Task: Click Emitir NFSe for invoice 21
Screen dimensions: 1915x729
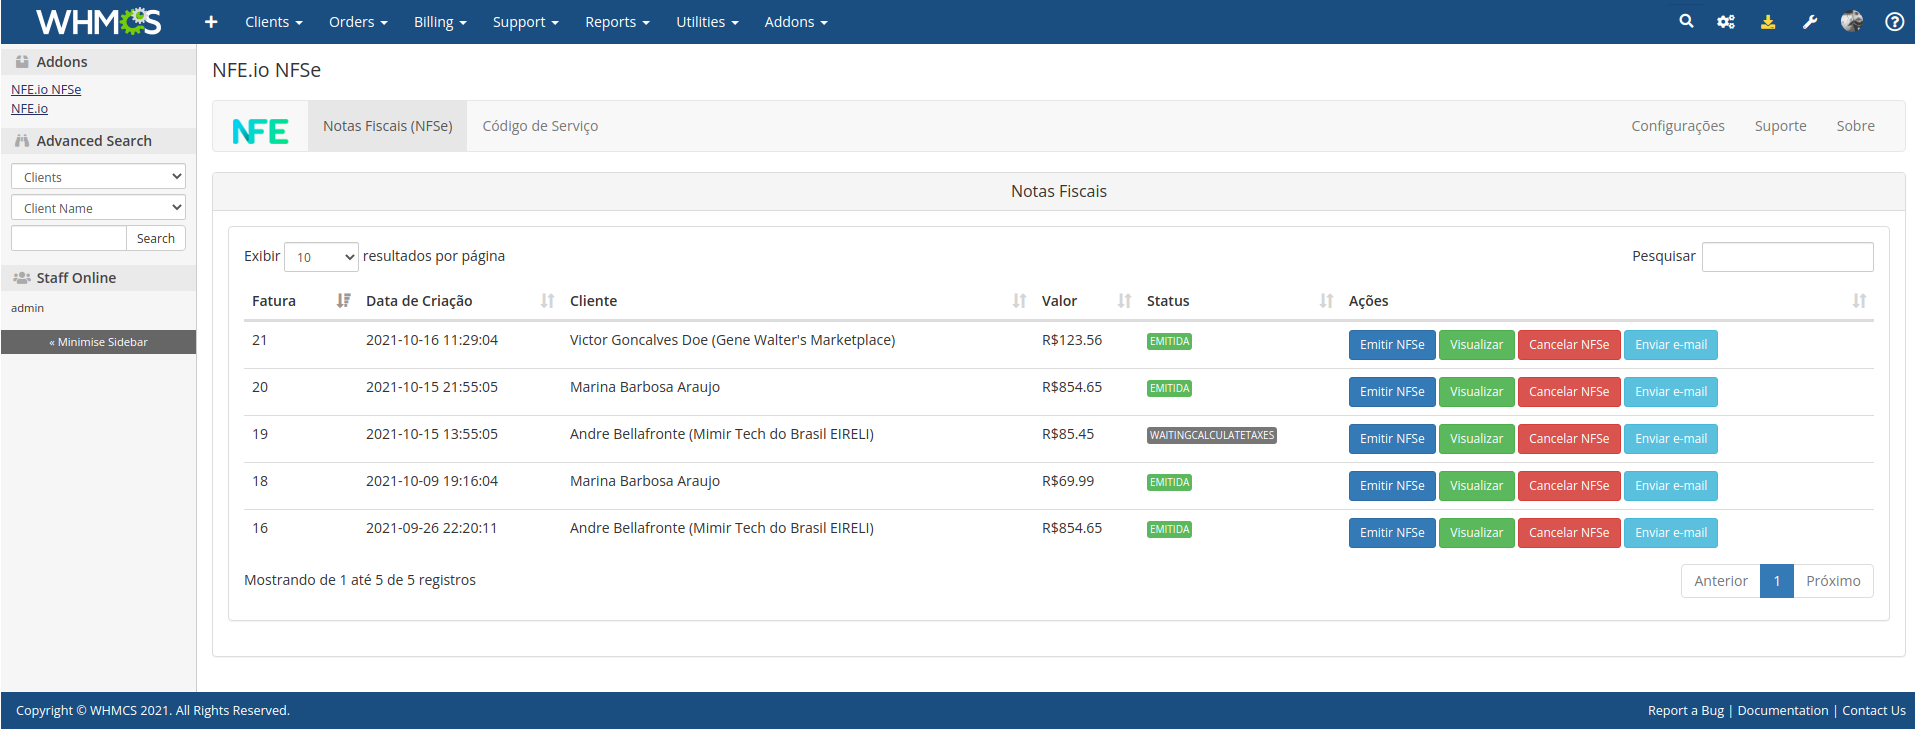Action: tap(1391, 345)
